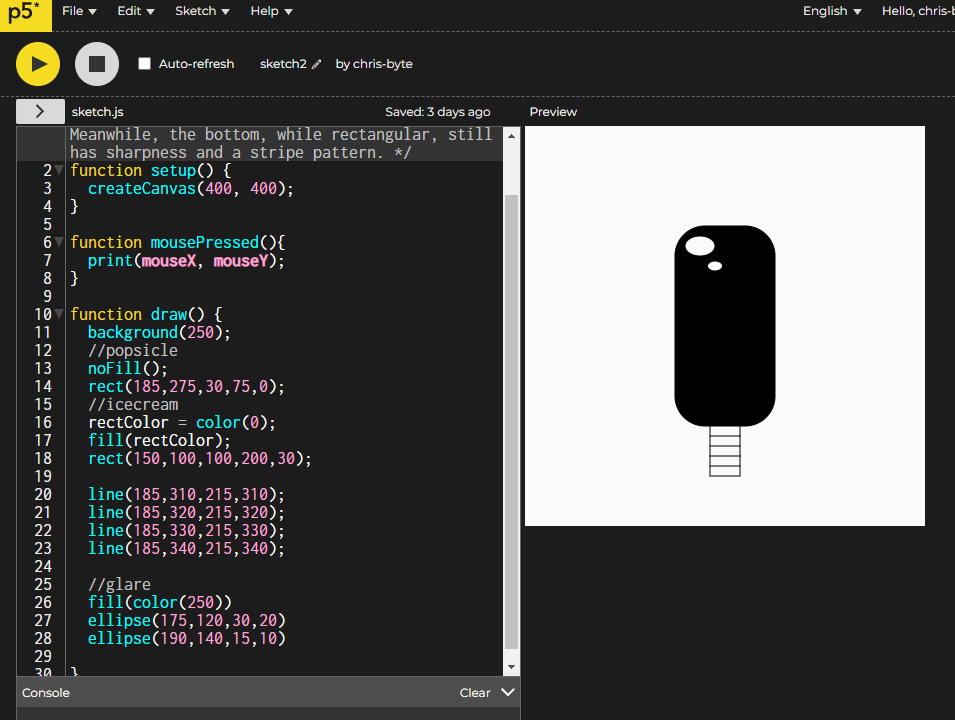Open the Hello, chris account menu
This screenshot has height=720, width=955.
pos(918,11)
